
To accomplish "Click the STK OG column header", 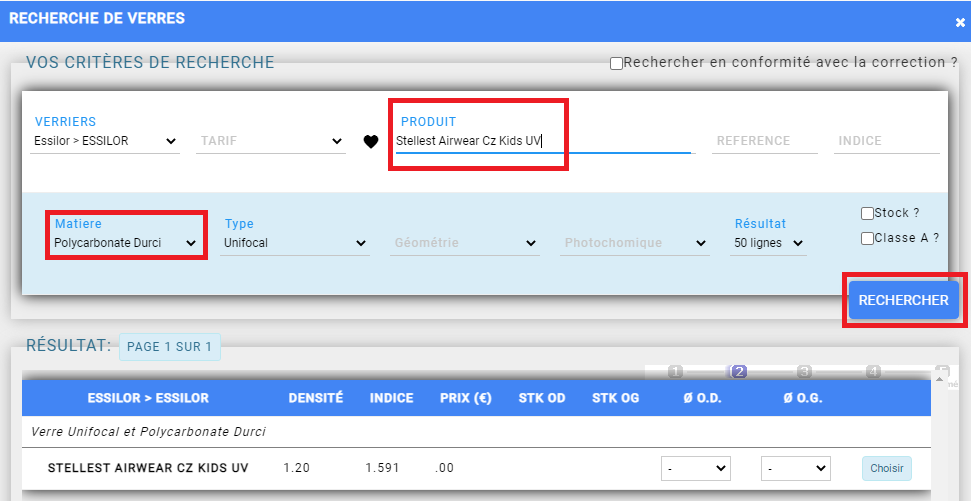I will [616, 398].
